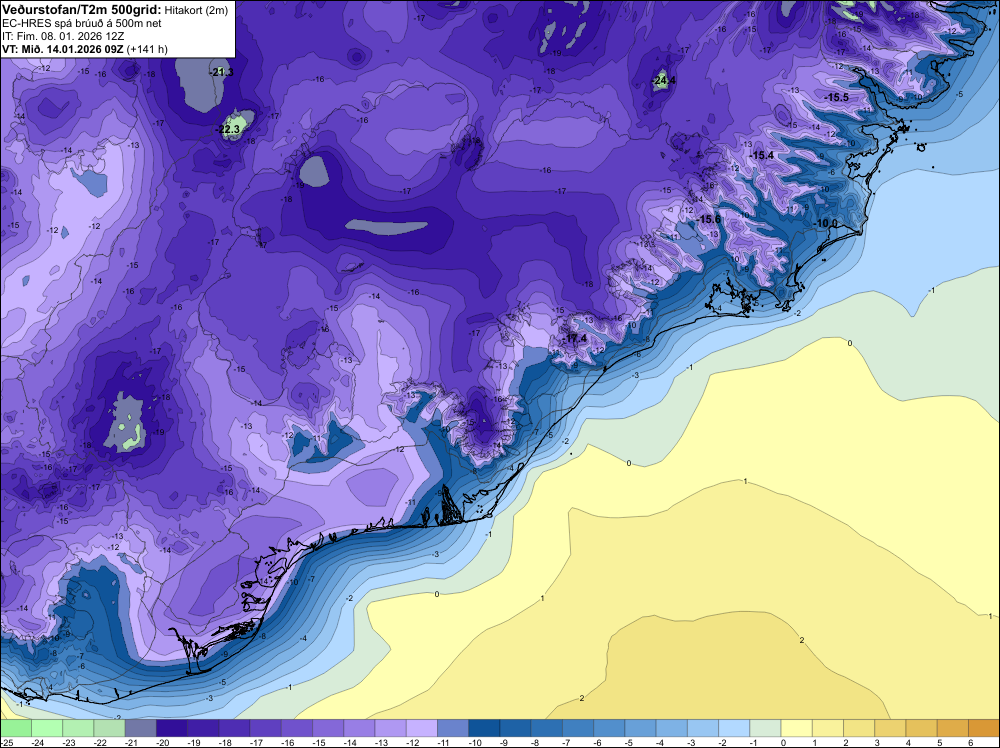Pick the dark indigo -20 legend swatch
This screenshot has height=748, width=1000.
(x=172, y=728)
